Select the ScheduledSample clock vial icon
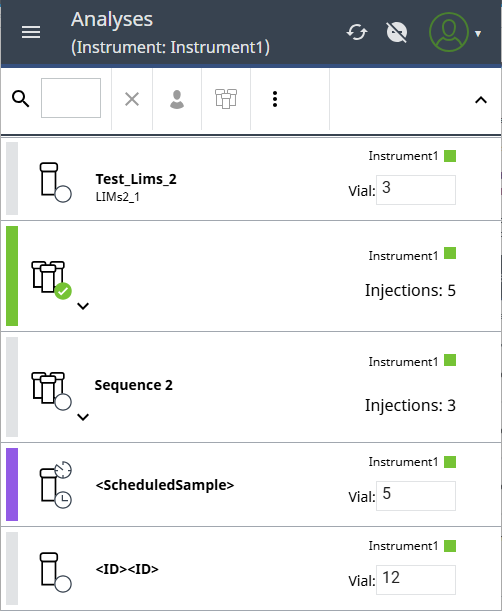 (56, 485)
